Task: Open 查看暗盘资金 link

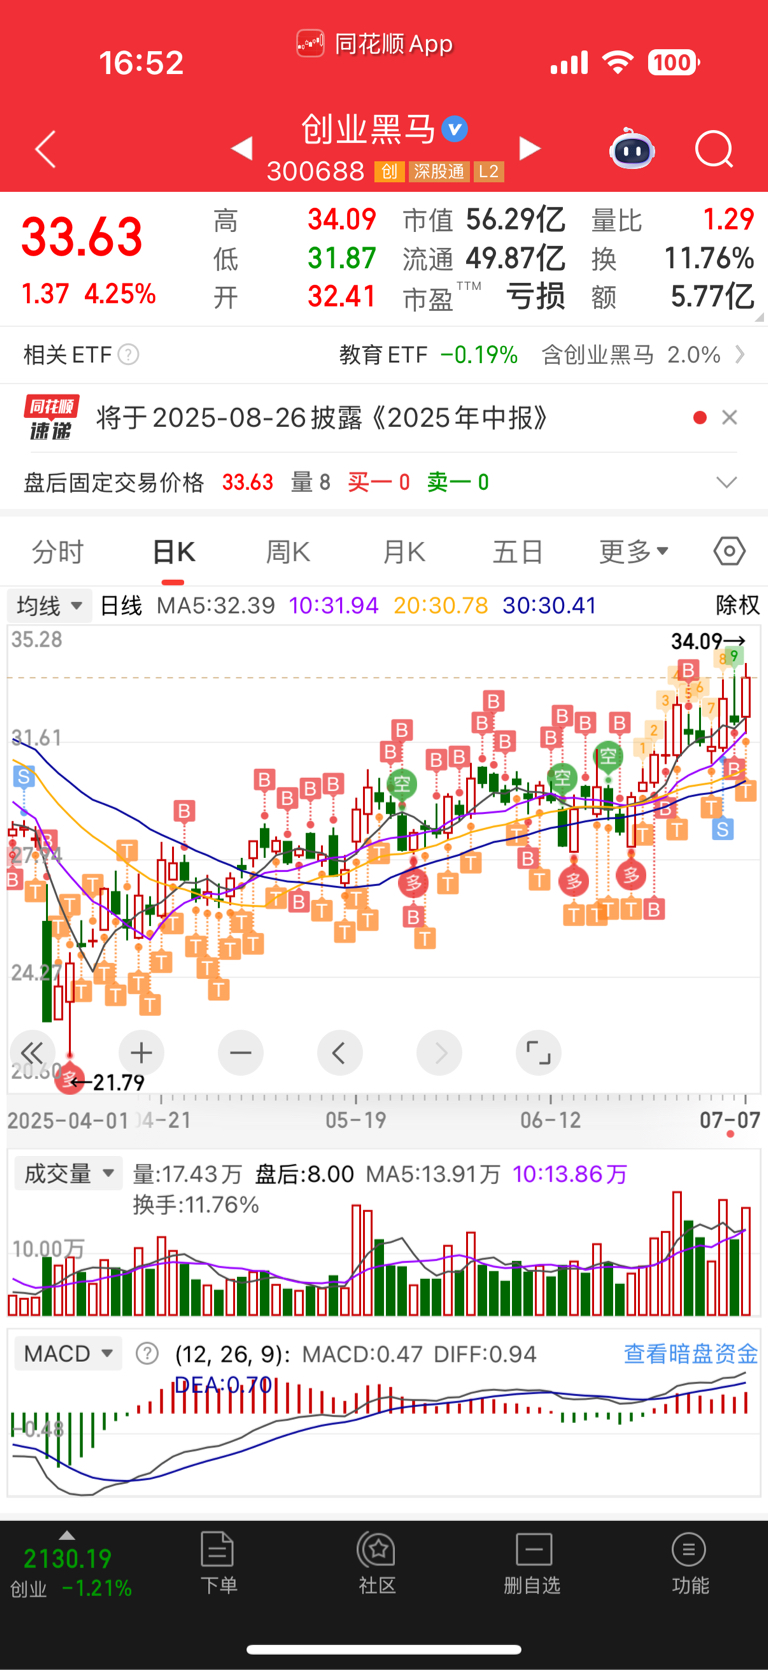Action: [691, 1353]
